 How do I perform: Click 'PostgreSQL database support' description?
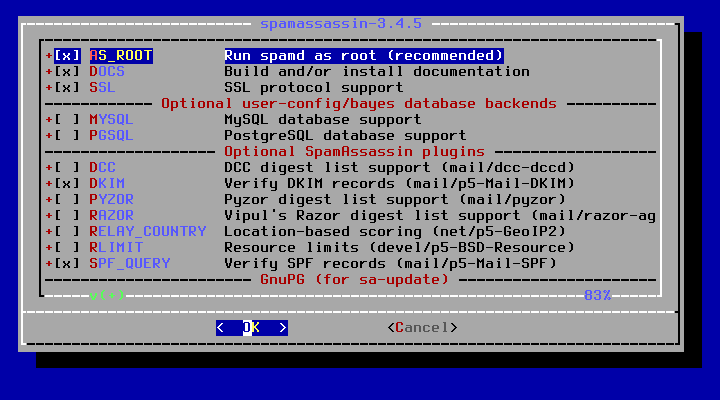tap(345, 135)
